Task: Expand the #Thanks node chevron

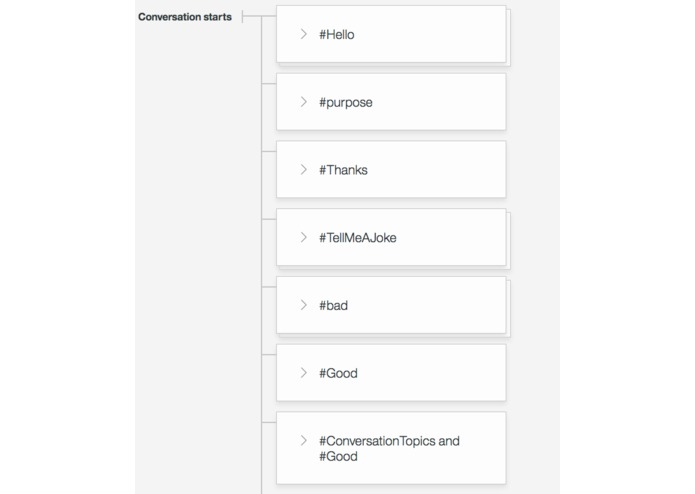Action: coord(303,170)
